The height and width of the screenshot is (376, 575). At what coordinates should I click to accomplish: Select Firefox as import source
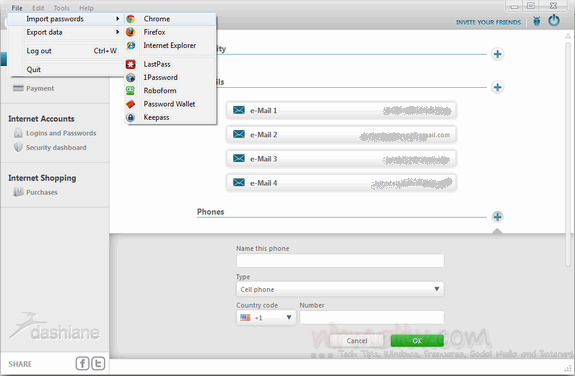[171, 32]
